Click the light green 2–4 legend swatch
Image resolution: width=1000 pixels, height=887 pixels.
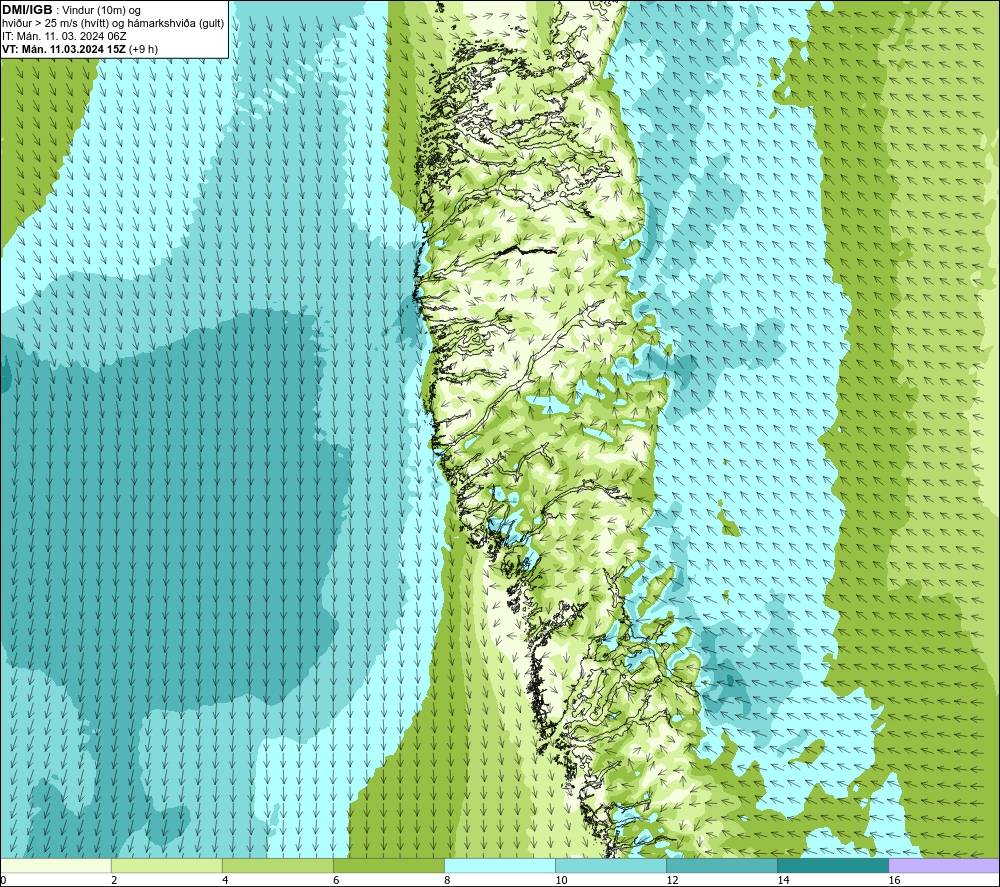click(166, 866)
